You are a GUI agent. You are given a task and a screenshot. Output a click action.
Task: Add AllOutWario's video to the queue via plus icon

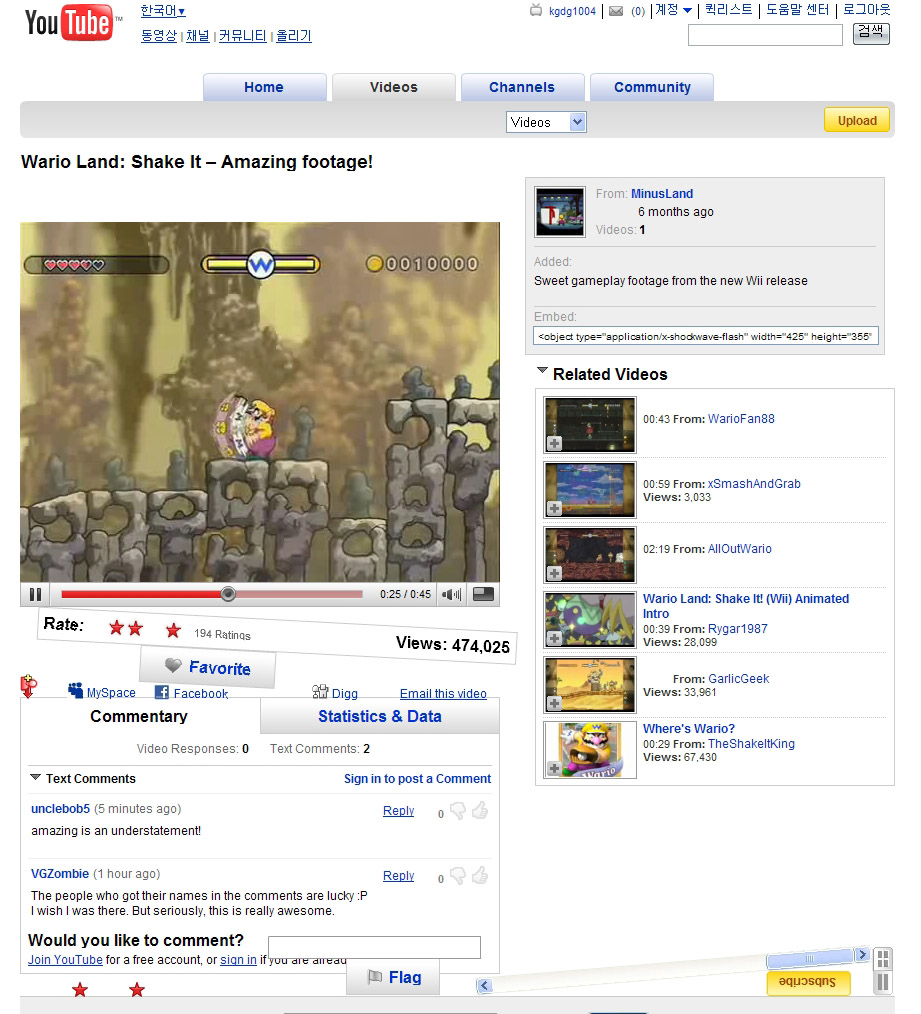click(554, 573)
